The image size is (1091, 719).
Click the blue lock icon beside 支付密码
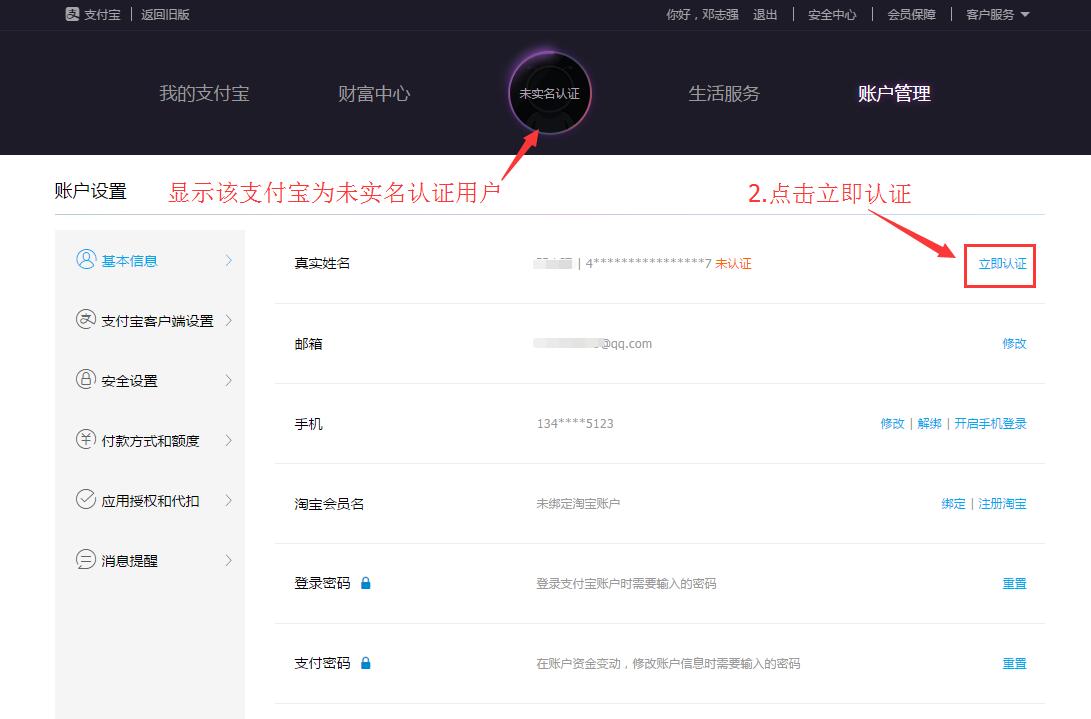[x=366, y=663]
